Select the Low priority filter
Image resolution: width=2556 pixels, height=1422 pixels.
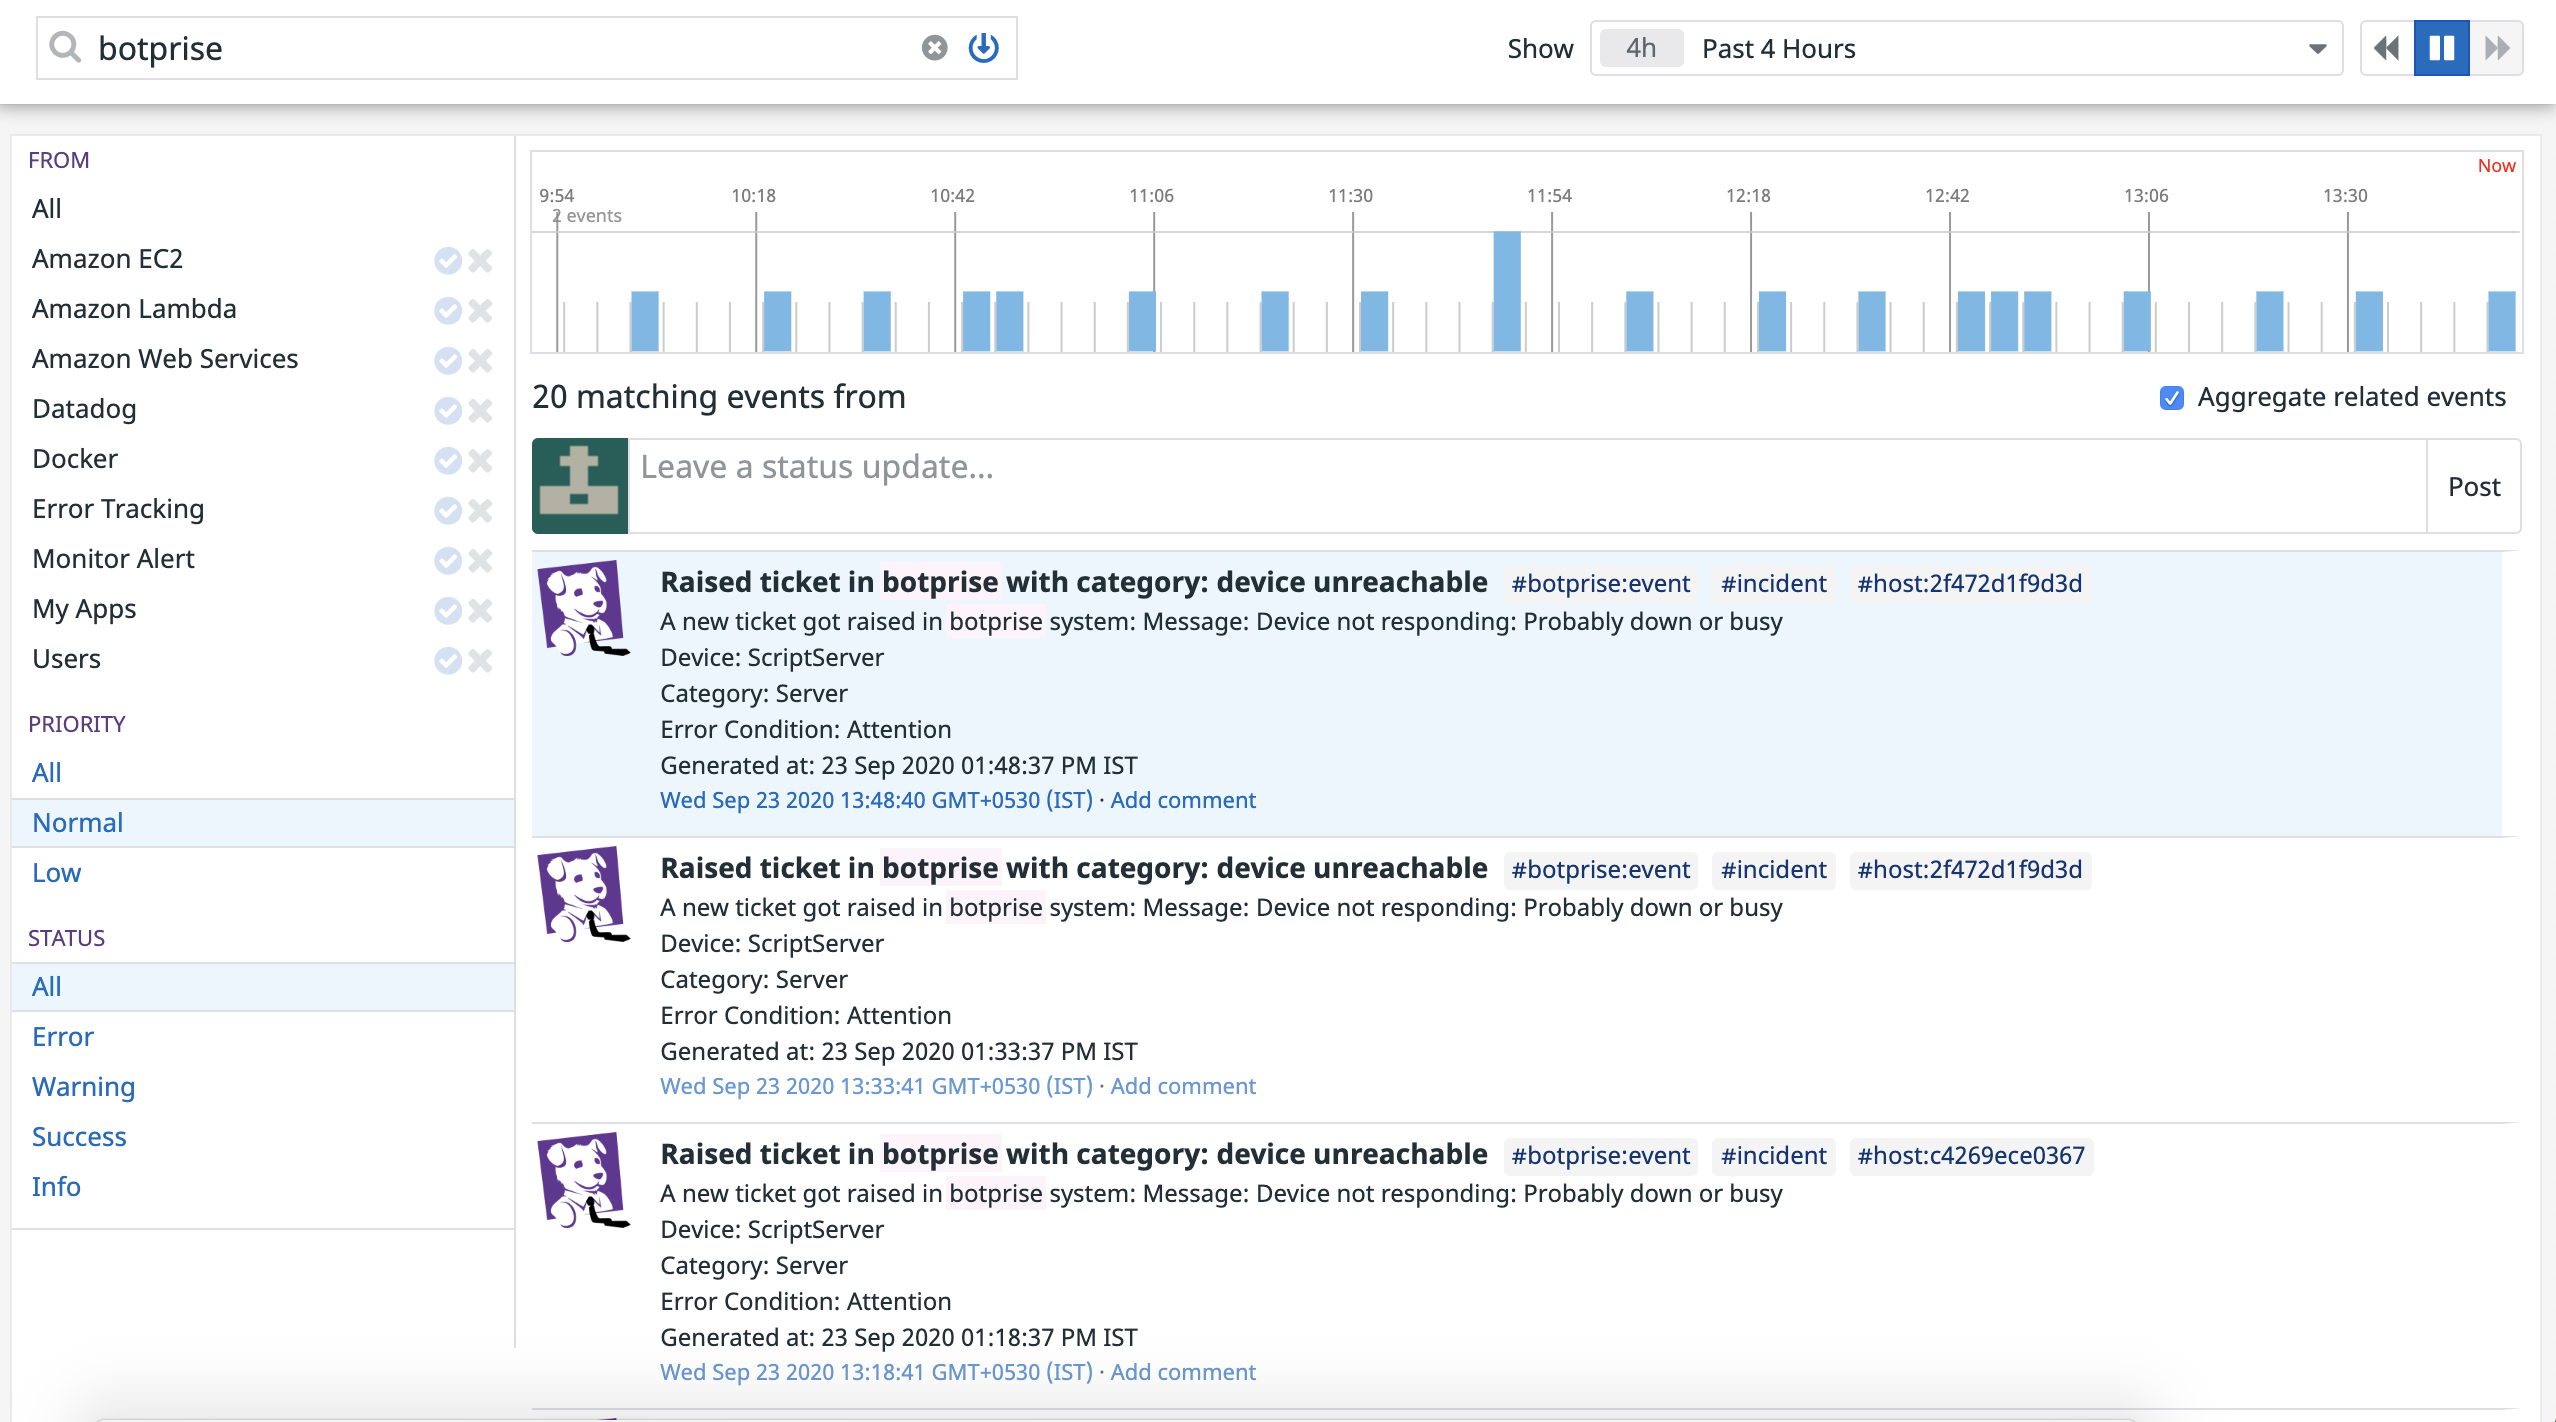tap(56, 873)
